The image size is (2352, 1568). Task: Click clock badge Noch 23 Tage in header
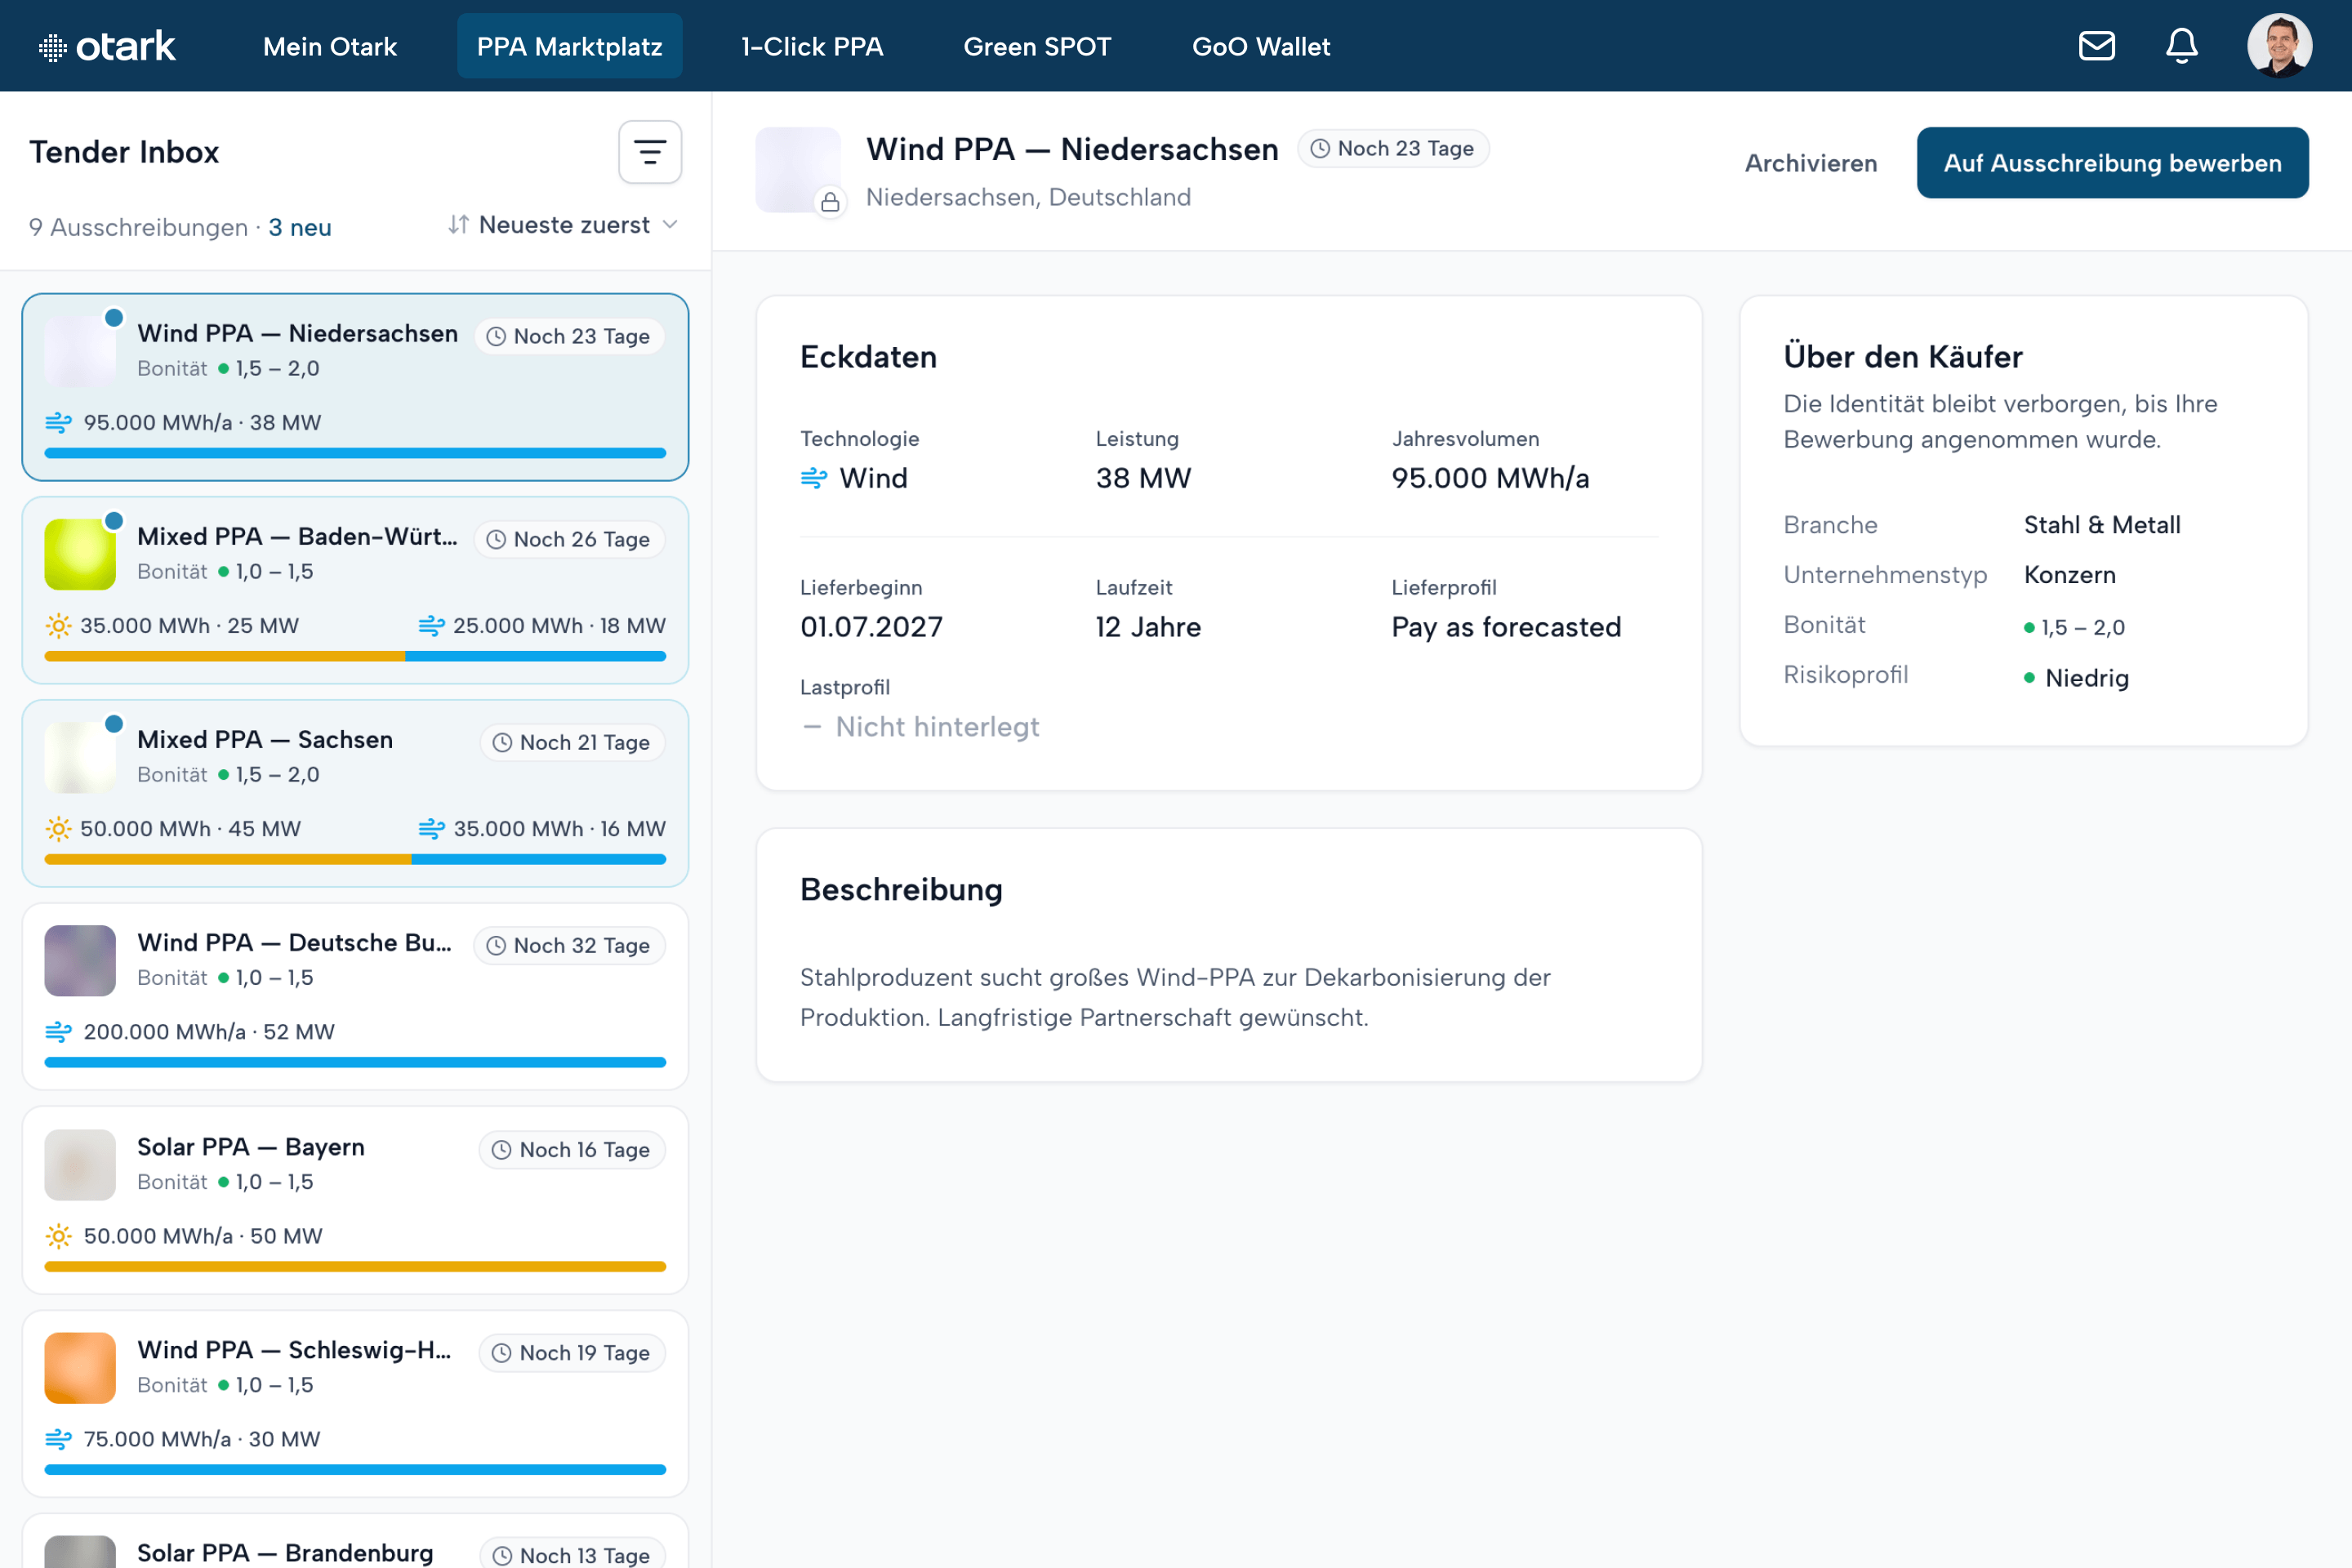[1393, 149]
